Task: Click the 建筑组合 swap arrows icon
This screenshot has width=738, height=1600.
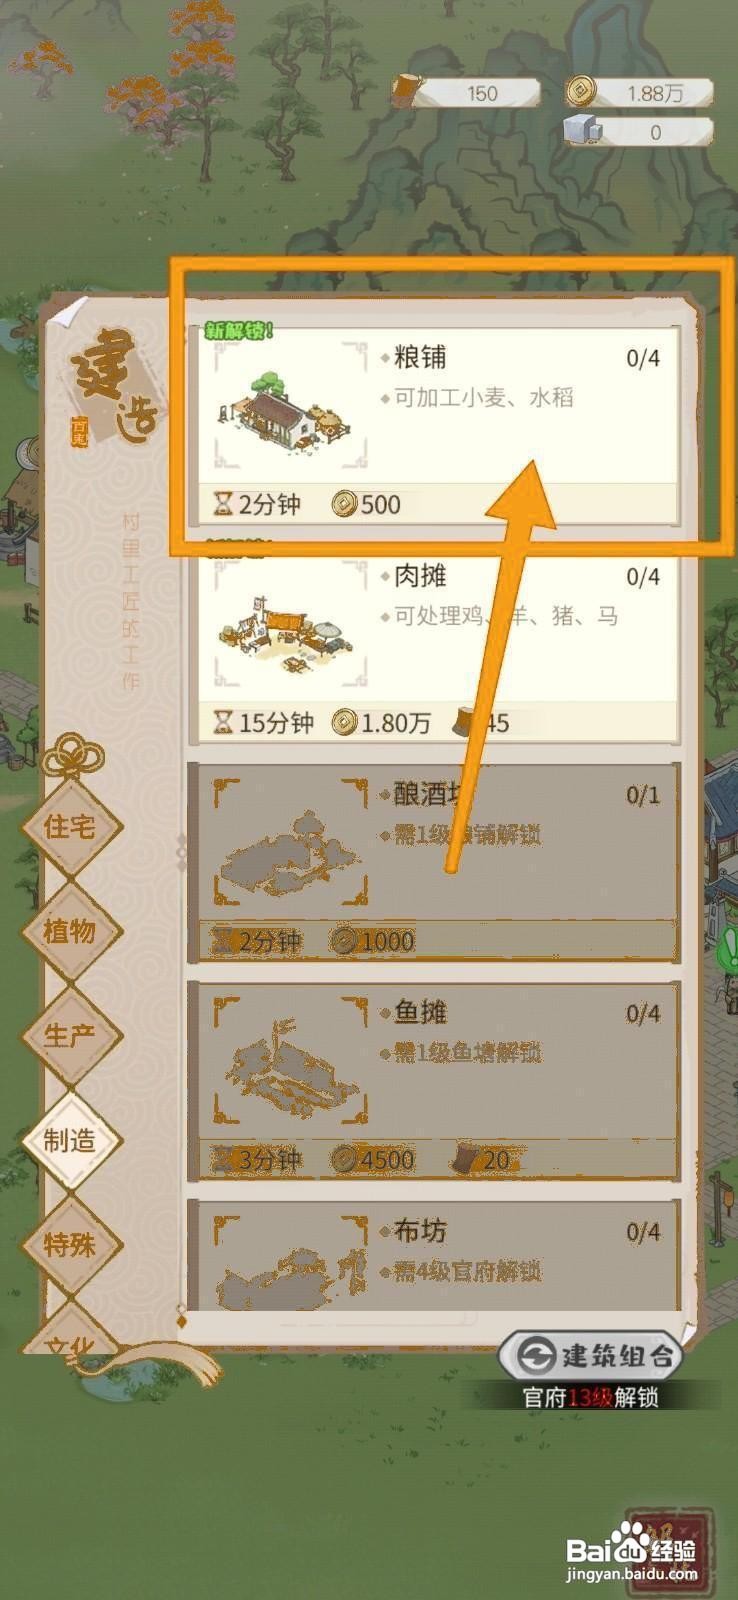Action: 537,1356
